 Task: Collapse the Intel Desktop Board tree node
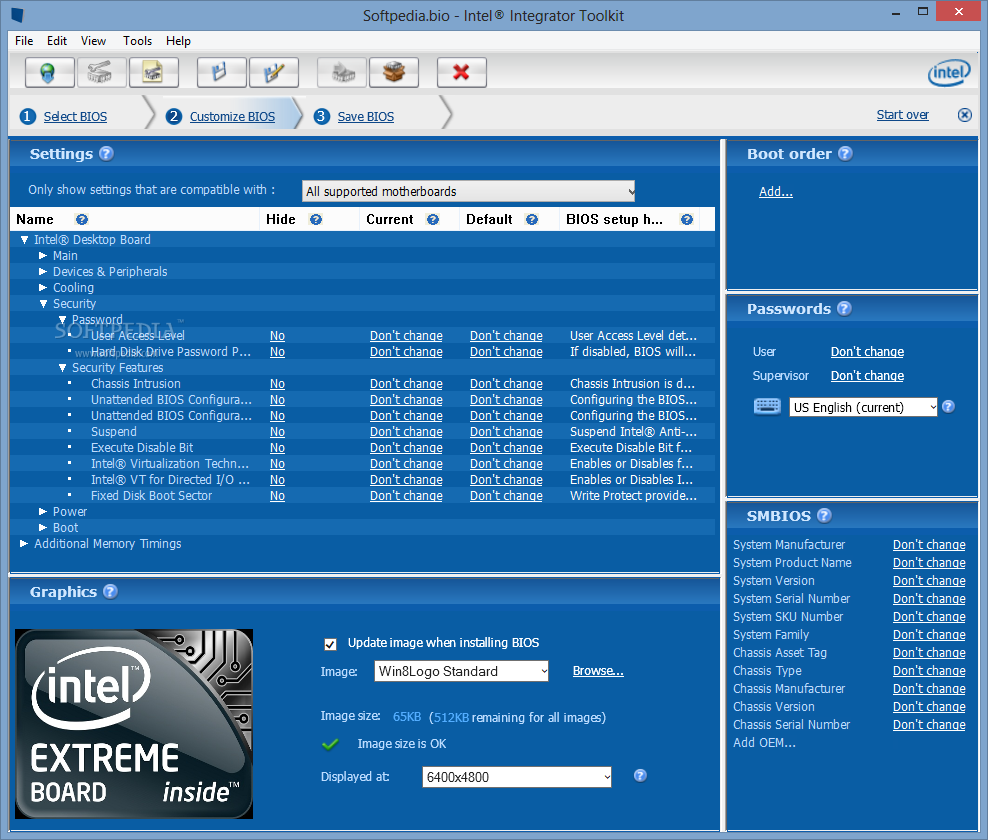[25, 240]
